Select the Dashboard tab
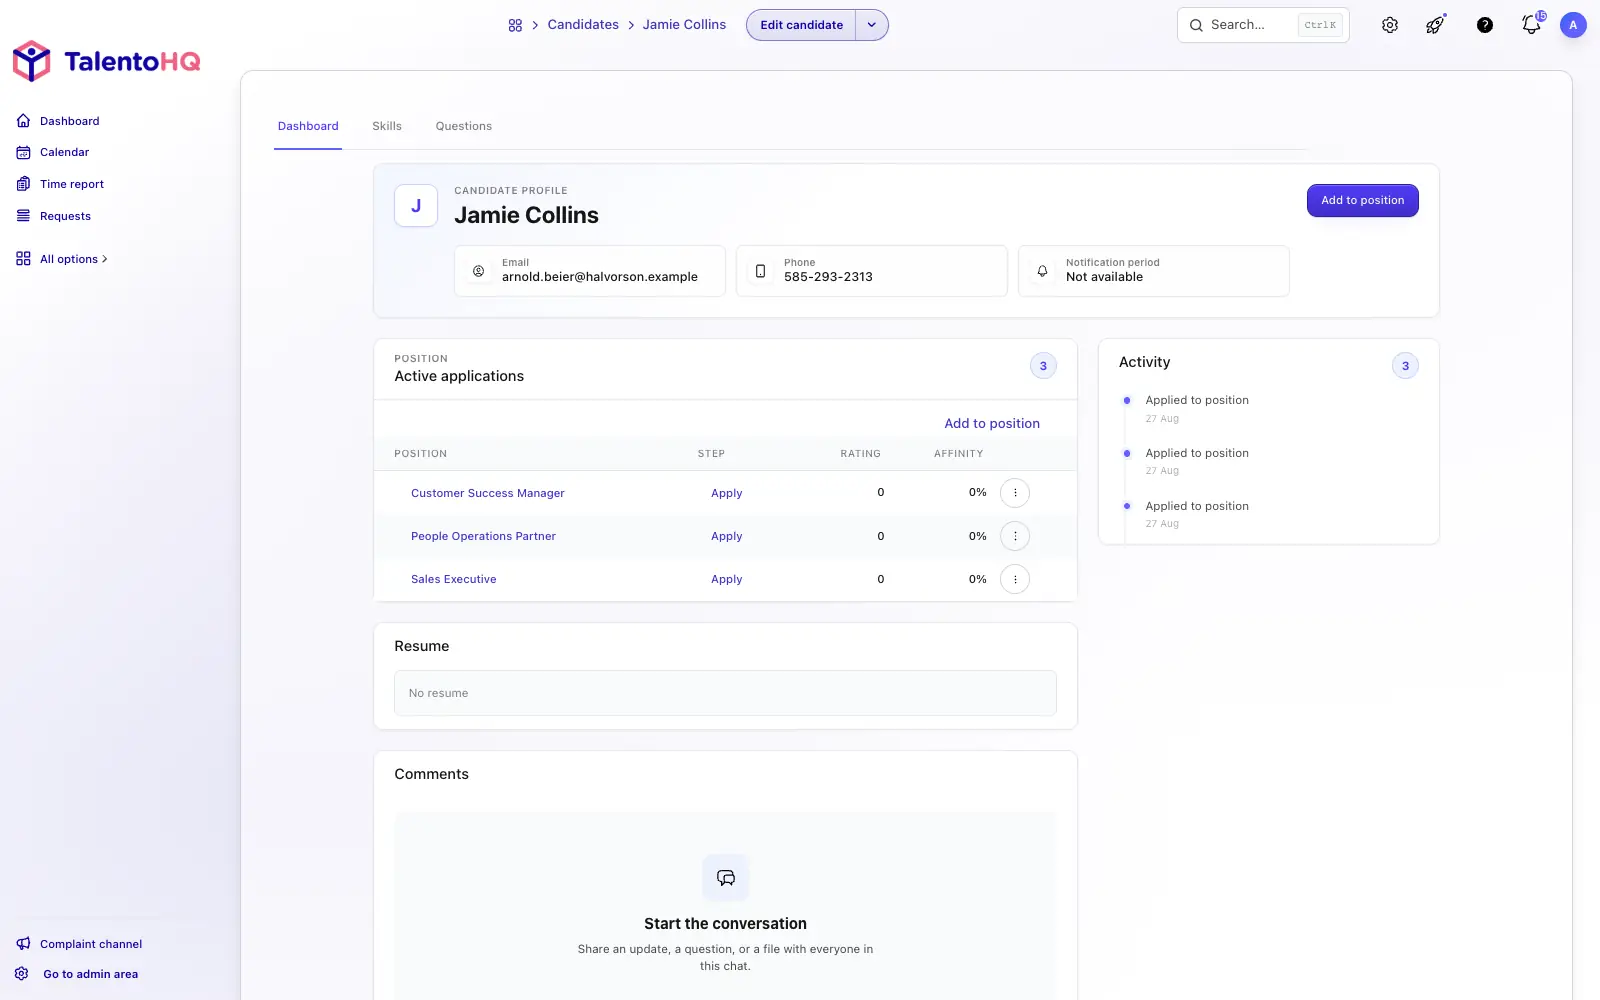1600x1000 pixels. tap(308, 126)
